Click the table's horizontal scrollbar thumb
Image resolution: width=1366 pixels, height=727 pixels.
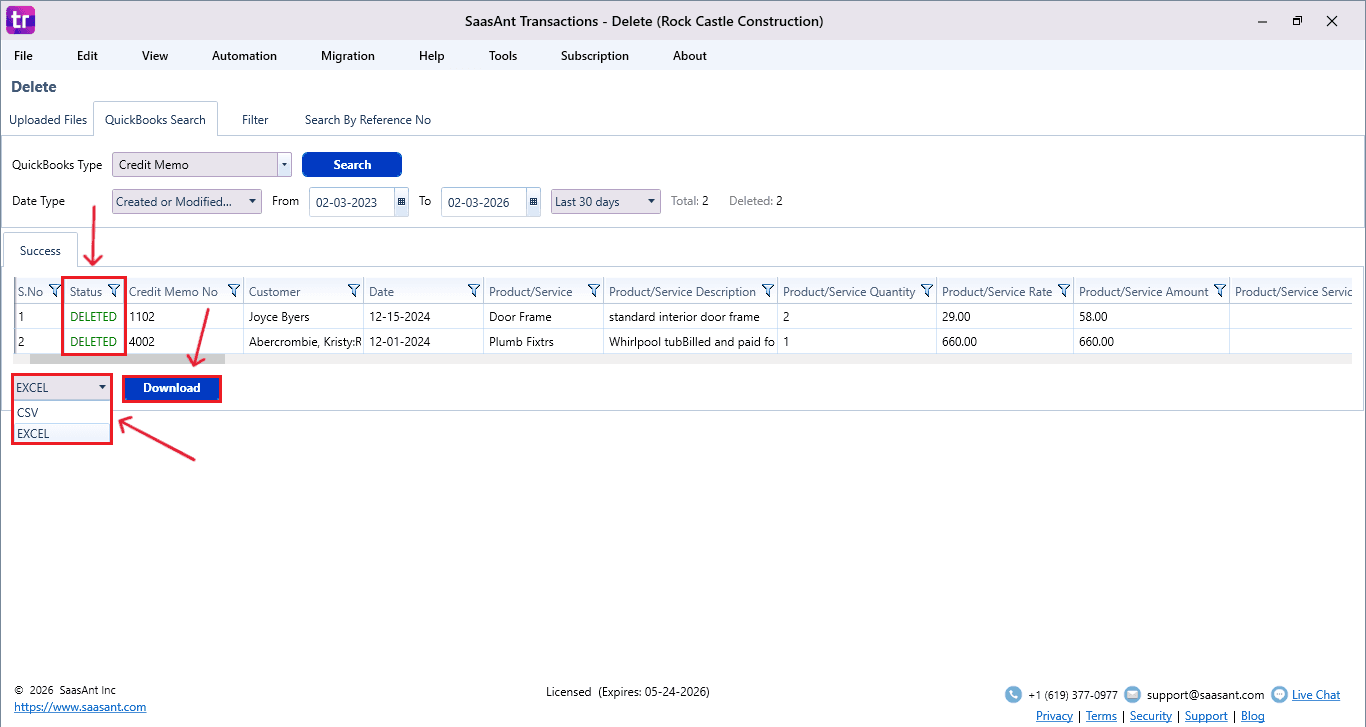click(x=127, y=358)
